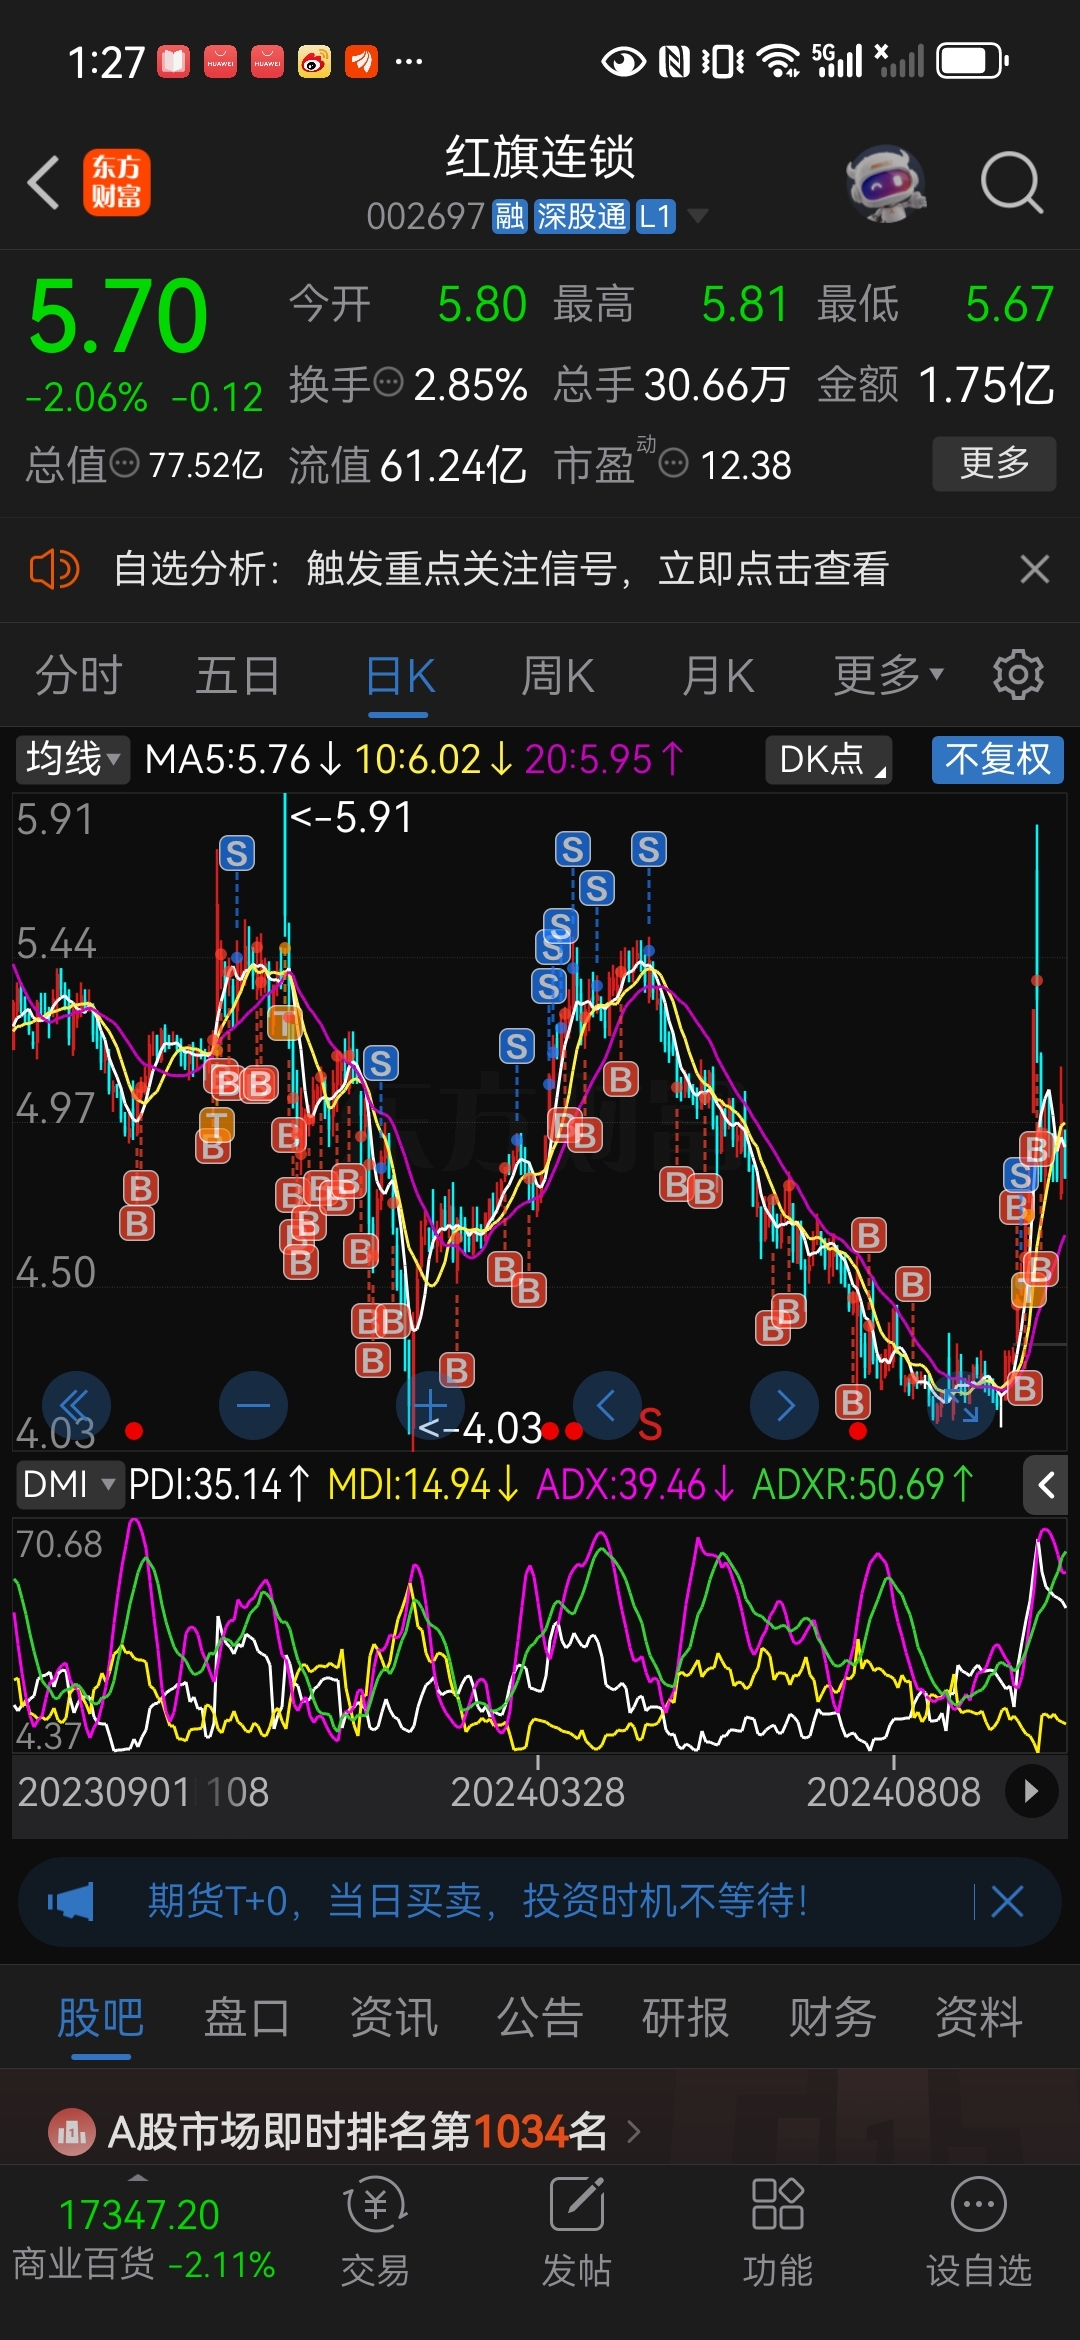Expand 更多 chart period dropdown
This screenshot has width=1080, height=2340.
click(888, 676)
